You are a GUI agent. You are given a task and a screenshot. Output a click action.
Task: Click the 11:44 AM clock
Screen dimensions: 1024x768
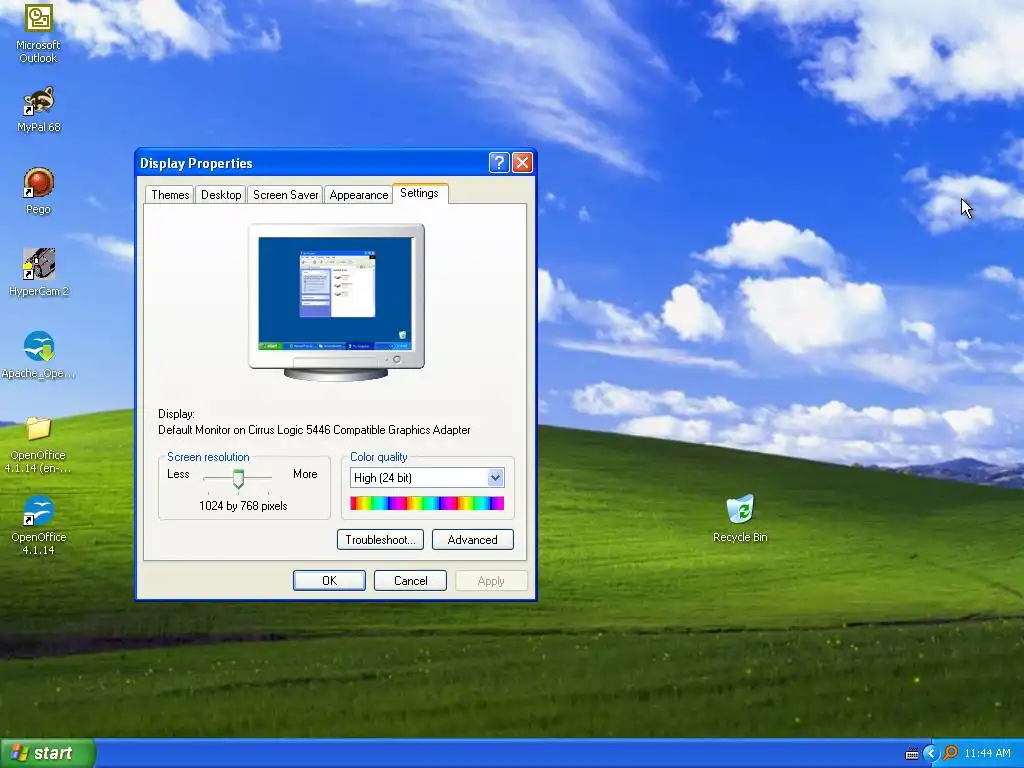(987, 754)
